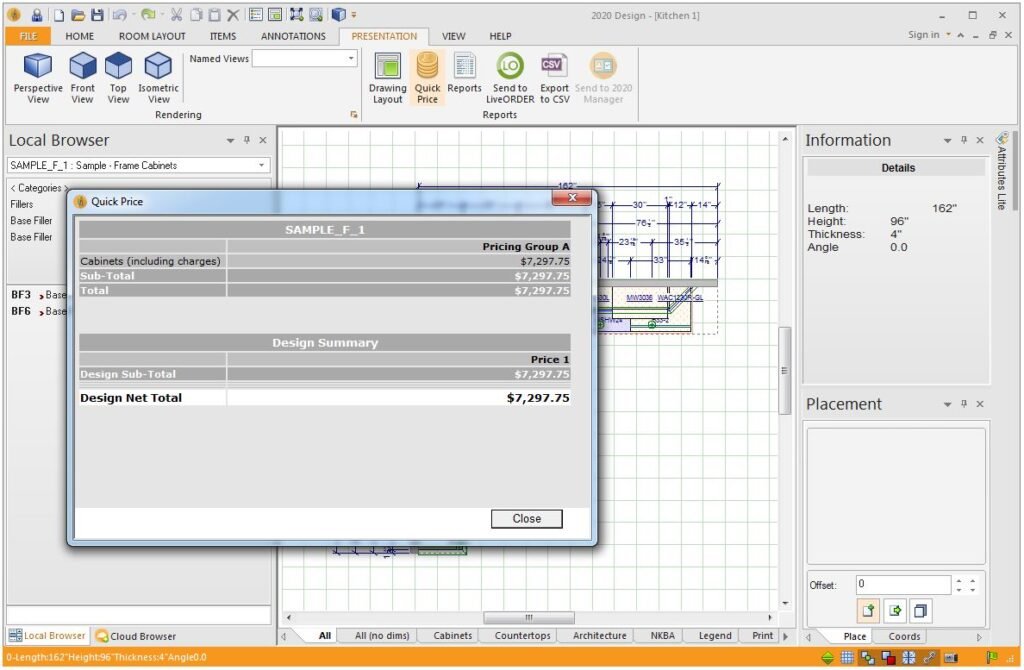The height and width of the screenshot is (670, 1024).
Task: Open Information panel options arrow
Action: click(x=947, y=140)
